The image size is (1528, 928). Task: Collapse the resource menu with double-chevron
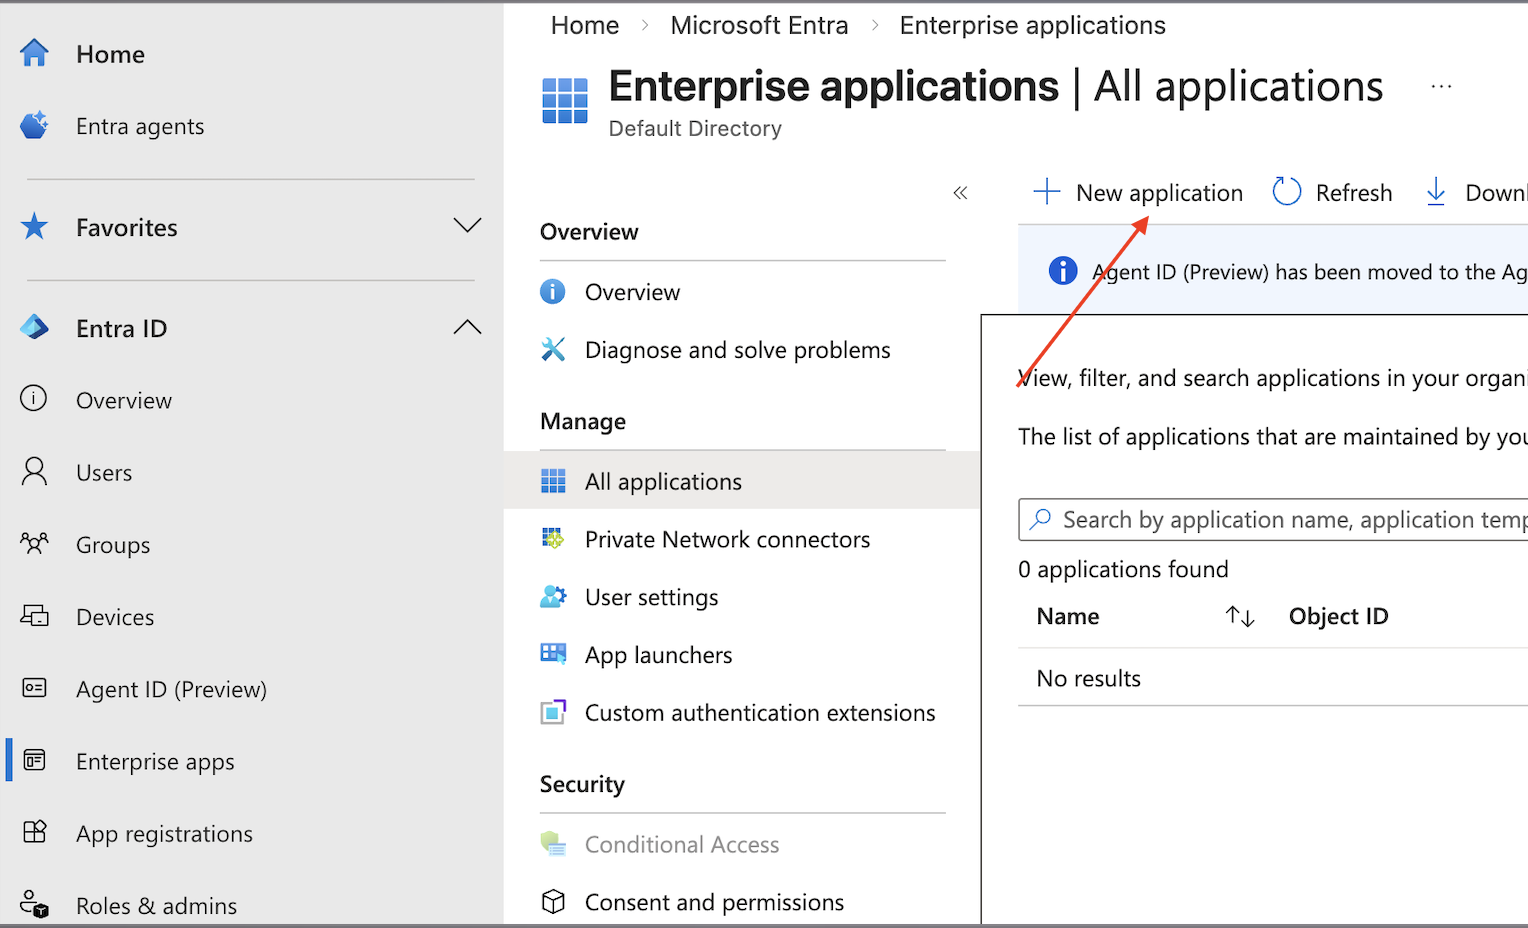tap(960, 193)
